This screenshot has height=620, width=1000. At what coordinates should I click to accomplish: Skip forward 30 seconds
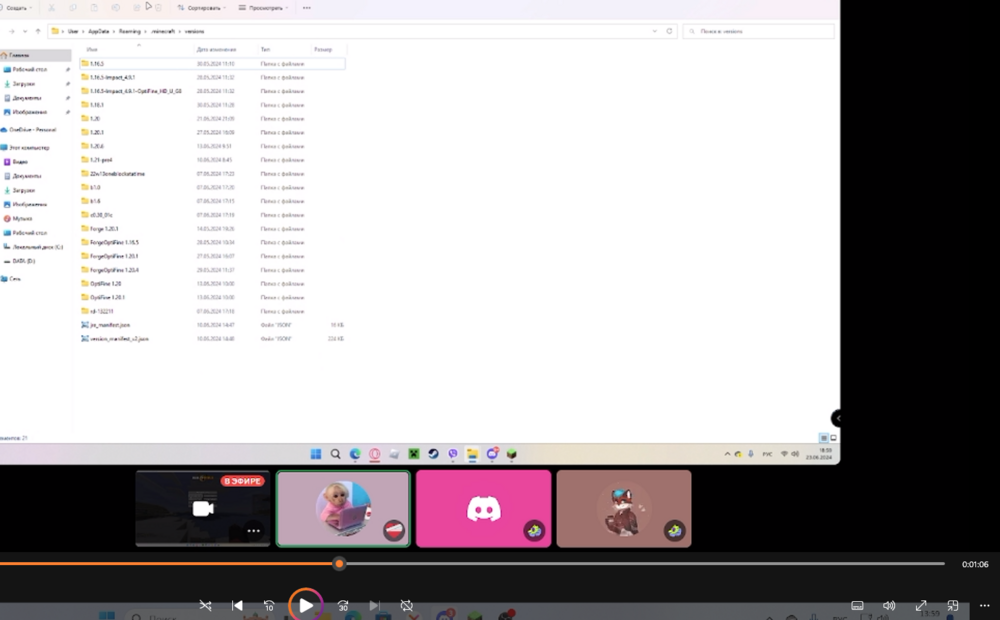(x=343, y=605)
